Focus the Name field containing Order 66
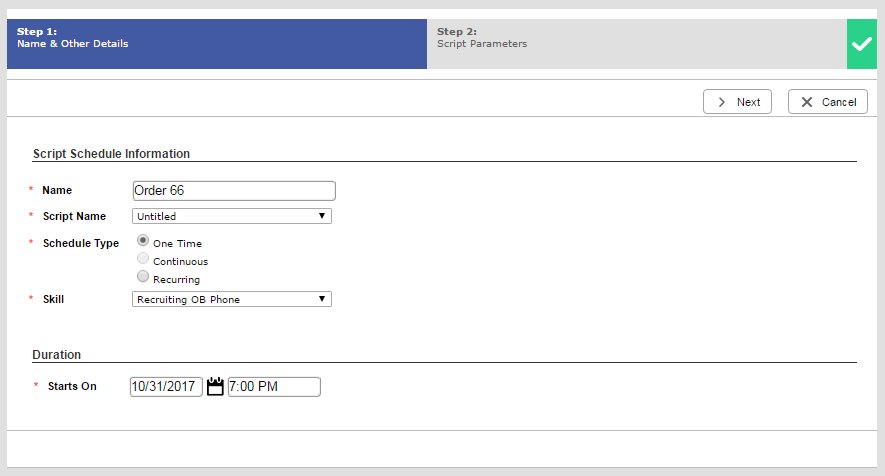885x476 pixels. pyautogui.click(x=234, y=191)
